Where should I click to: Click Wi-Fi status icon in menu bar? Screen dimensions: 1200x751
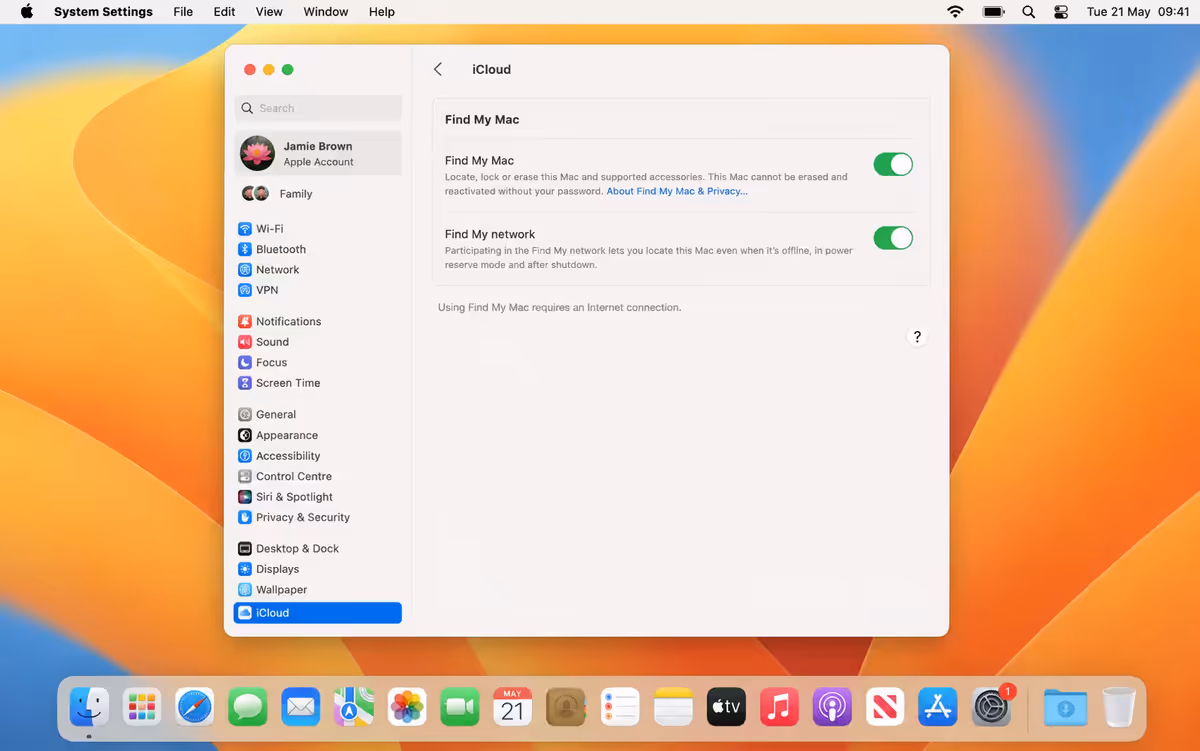point(956,12)
